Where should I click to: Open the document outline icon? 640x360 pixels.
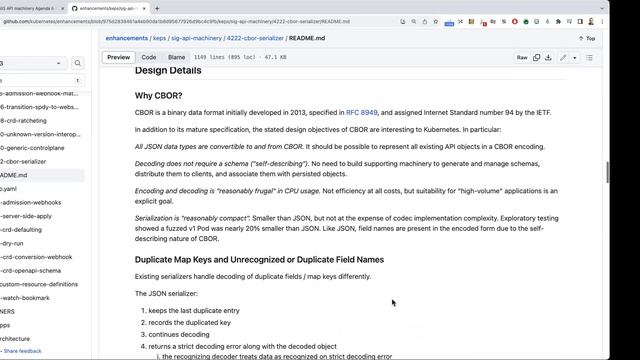click(589, 58)
